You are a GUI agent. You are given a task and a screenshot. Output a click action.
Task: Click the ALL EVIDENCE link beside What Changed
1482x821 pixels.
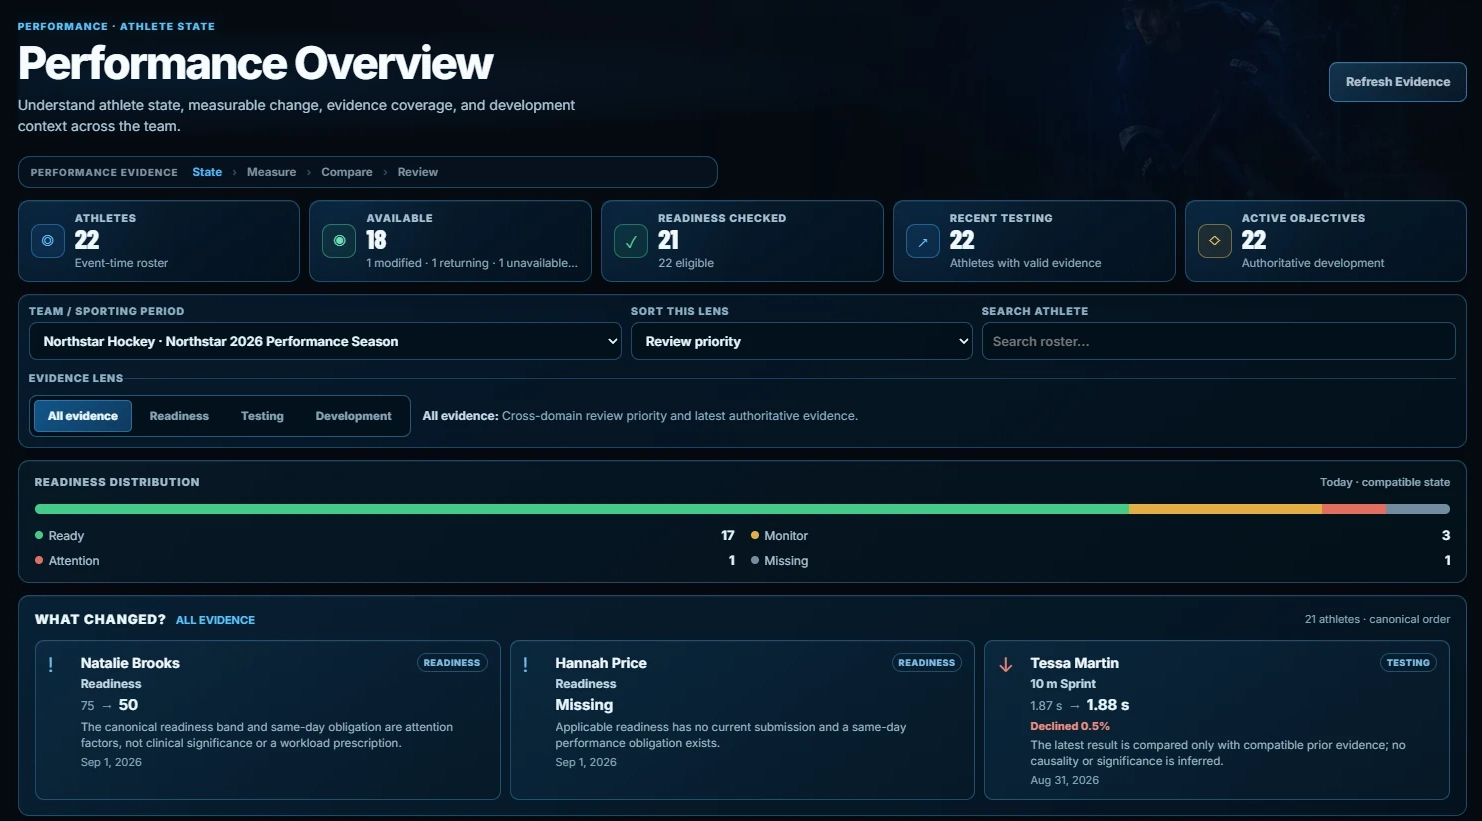point(215,620)
